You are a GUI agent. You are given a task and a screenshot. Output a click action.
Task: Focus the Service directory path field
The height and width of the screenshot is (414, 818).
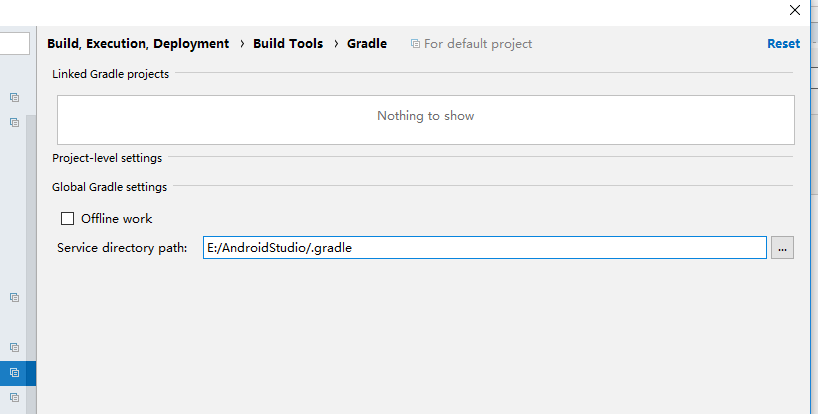point(485,248)
